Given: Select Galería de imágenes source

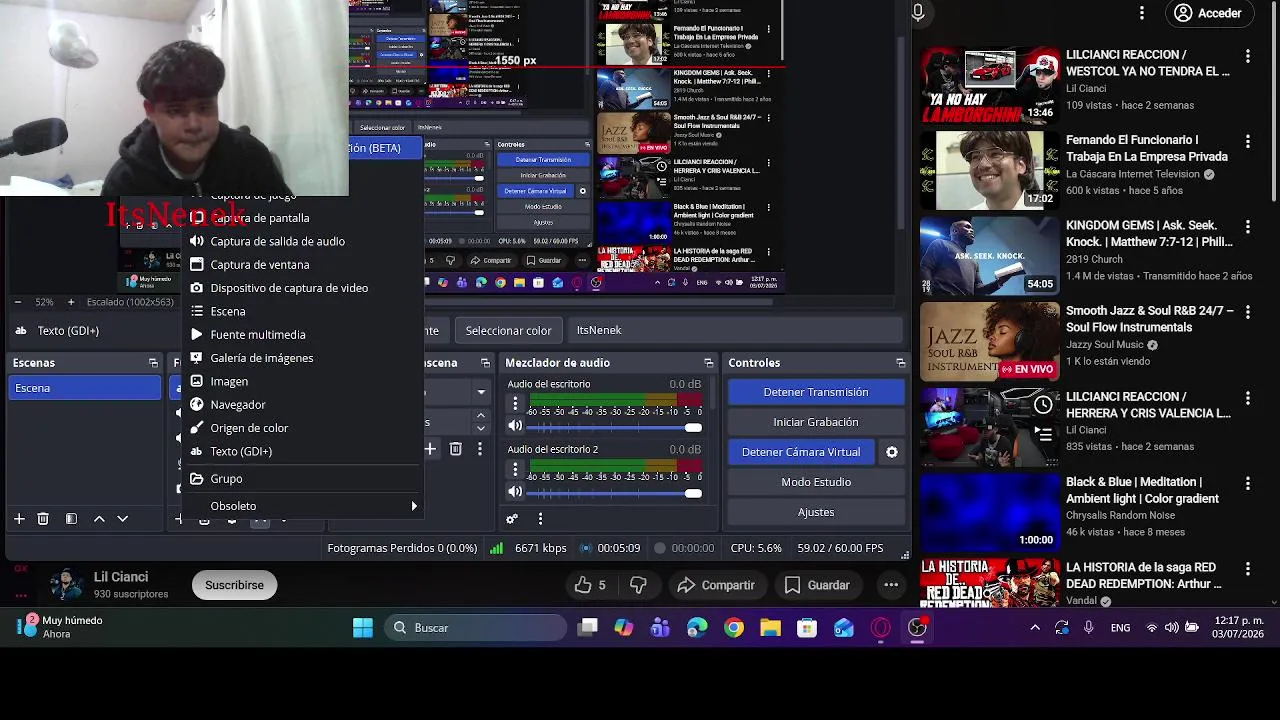Looking at the screenshot, I should point(302,358).
